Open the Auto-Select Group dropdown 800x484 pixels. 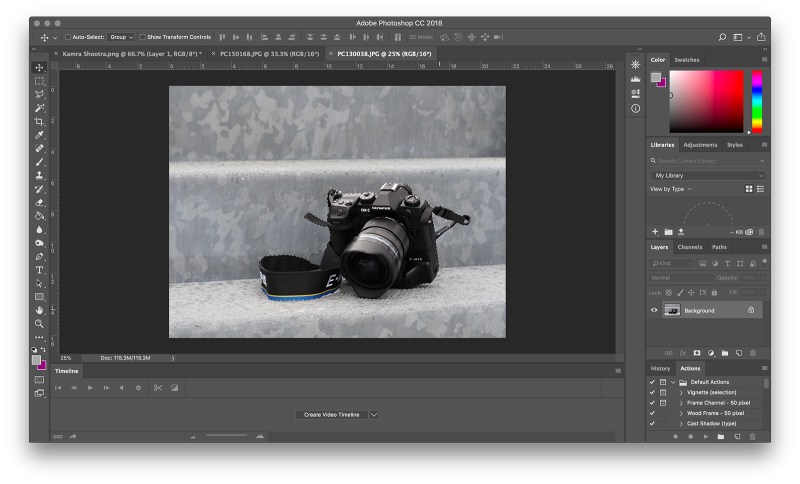tap(122, 37)
